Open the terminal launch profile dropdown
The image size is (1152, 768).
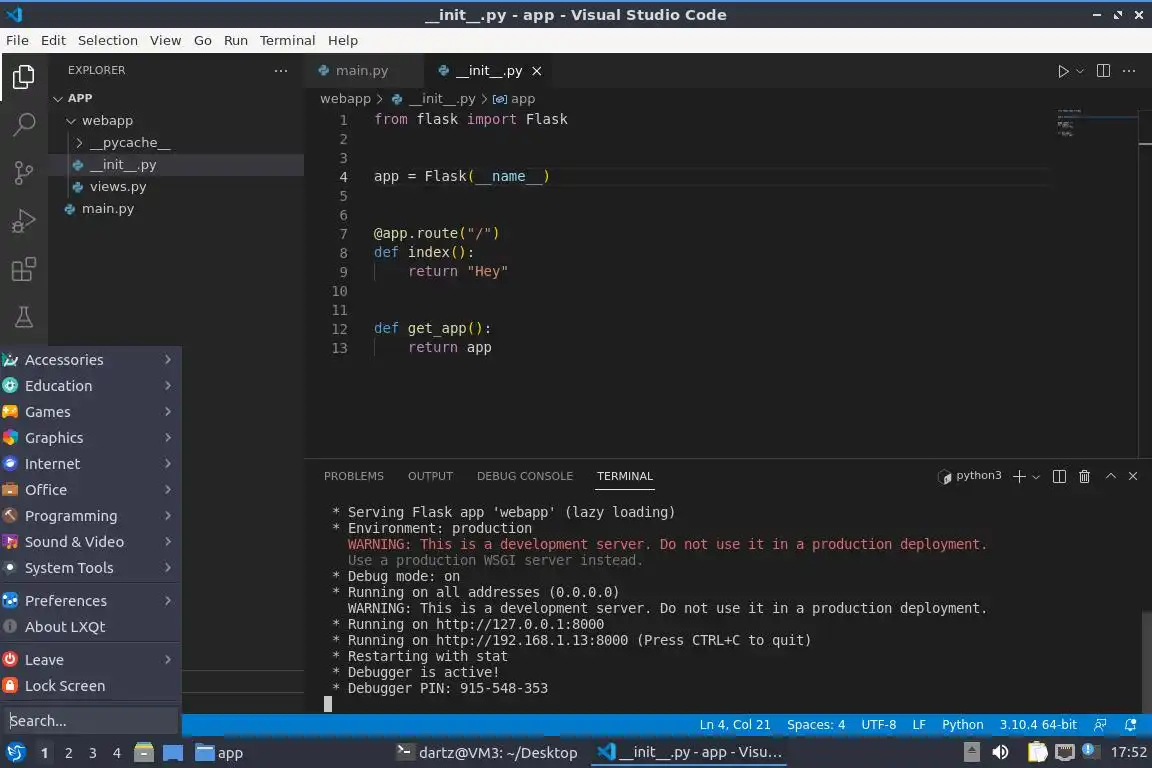pyautogui.click(x=1036, y=477)
